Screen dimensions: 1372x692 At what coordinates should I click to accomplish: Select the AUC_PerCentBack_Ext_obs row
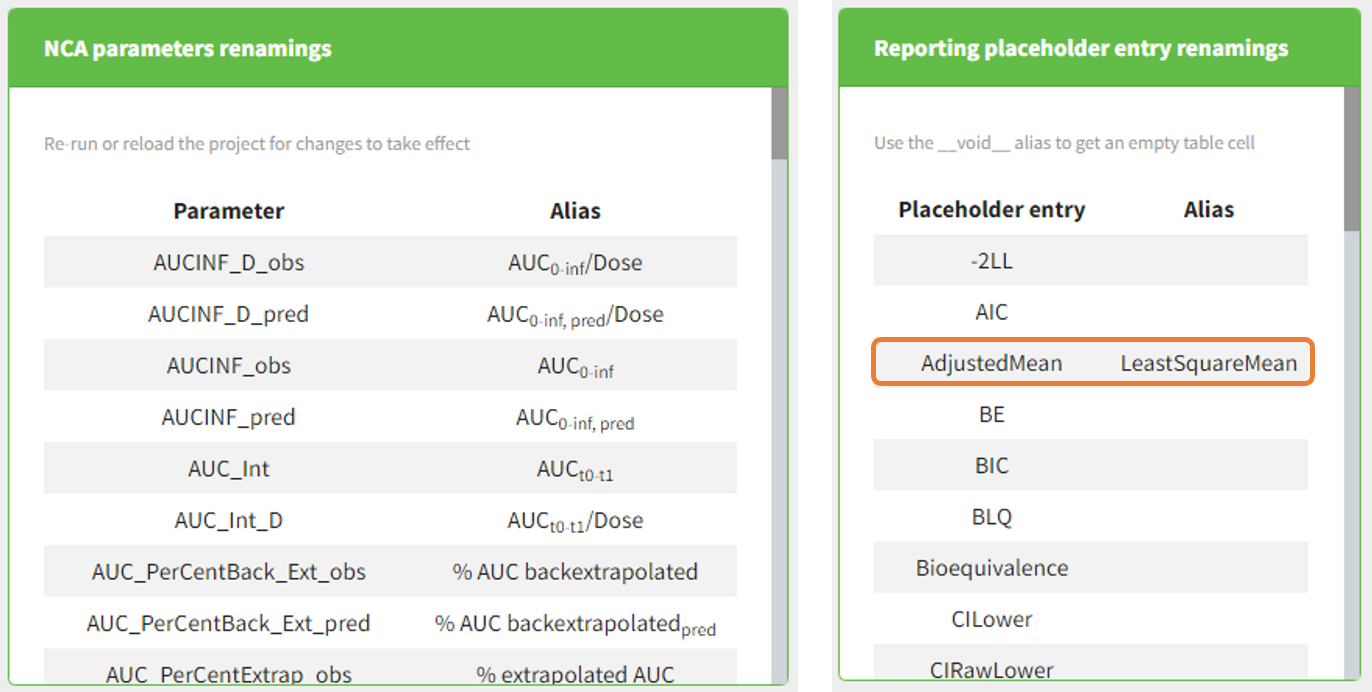pyautogui.click(x=228, y=571)
